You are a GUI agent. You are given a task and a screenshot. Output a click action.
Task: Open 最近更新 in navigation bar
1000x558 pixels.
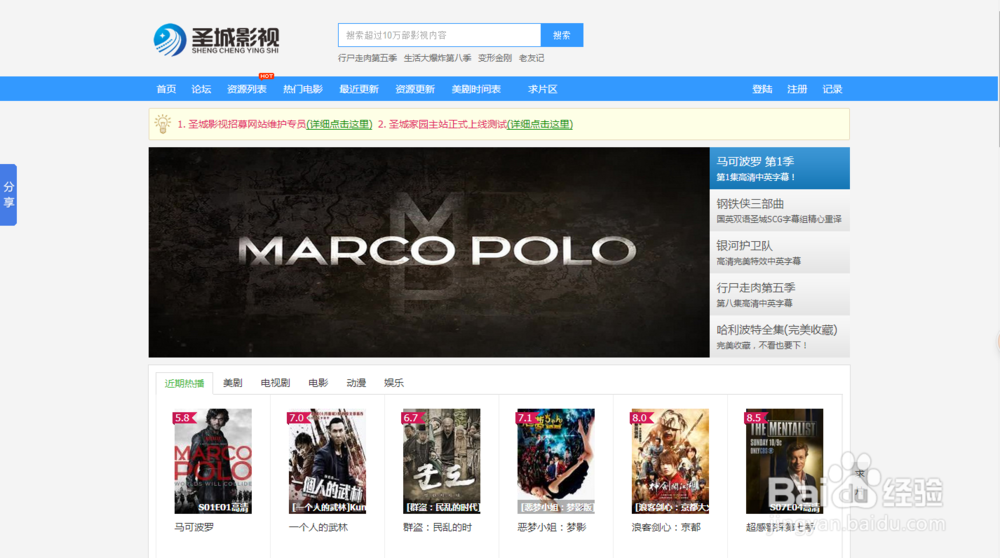pos(359,89)
